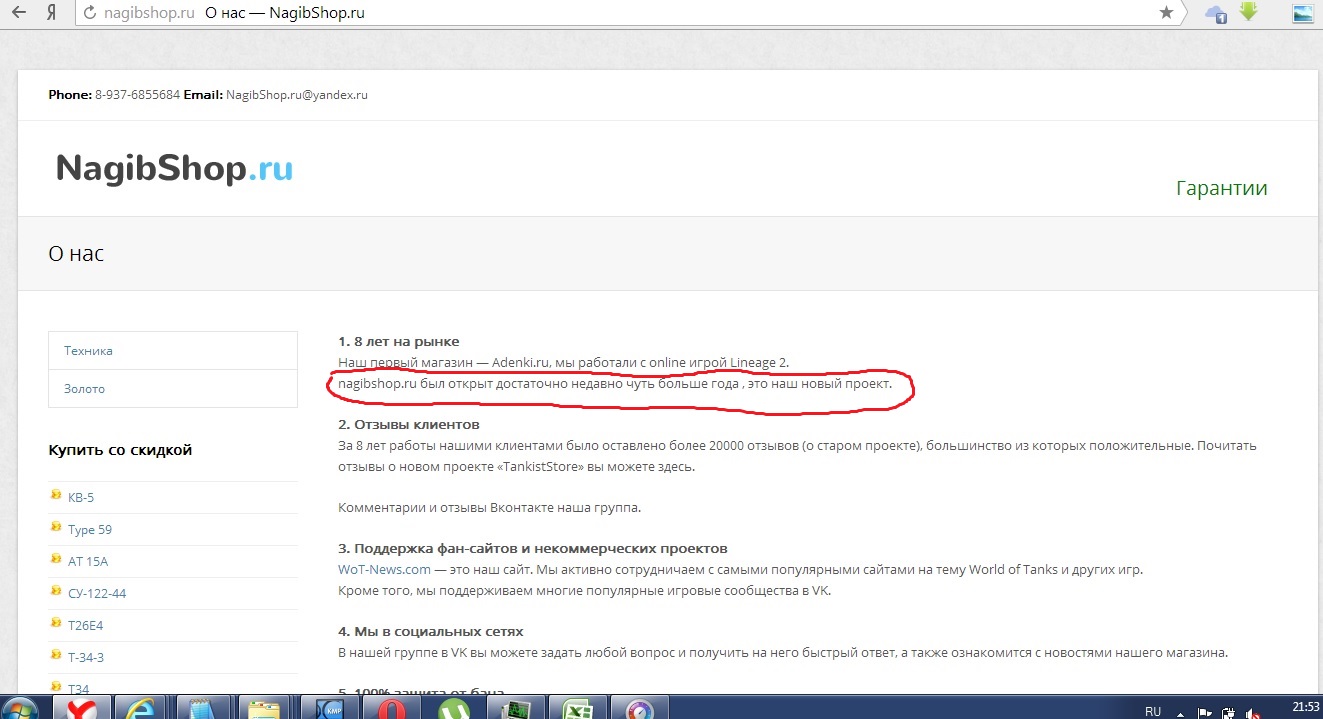Select Техника in the sidebar menu
This screenshot has height=719, width=1323.
click(173, 351)
